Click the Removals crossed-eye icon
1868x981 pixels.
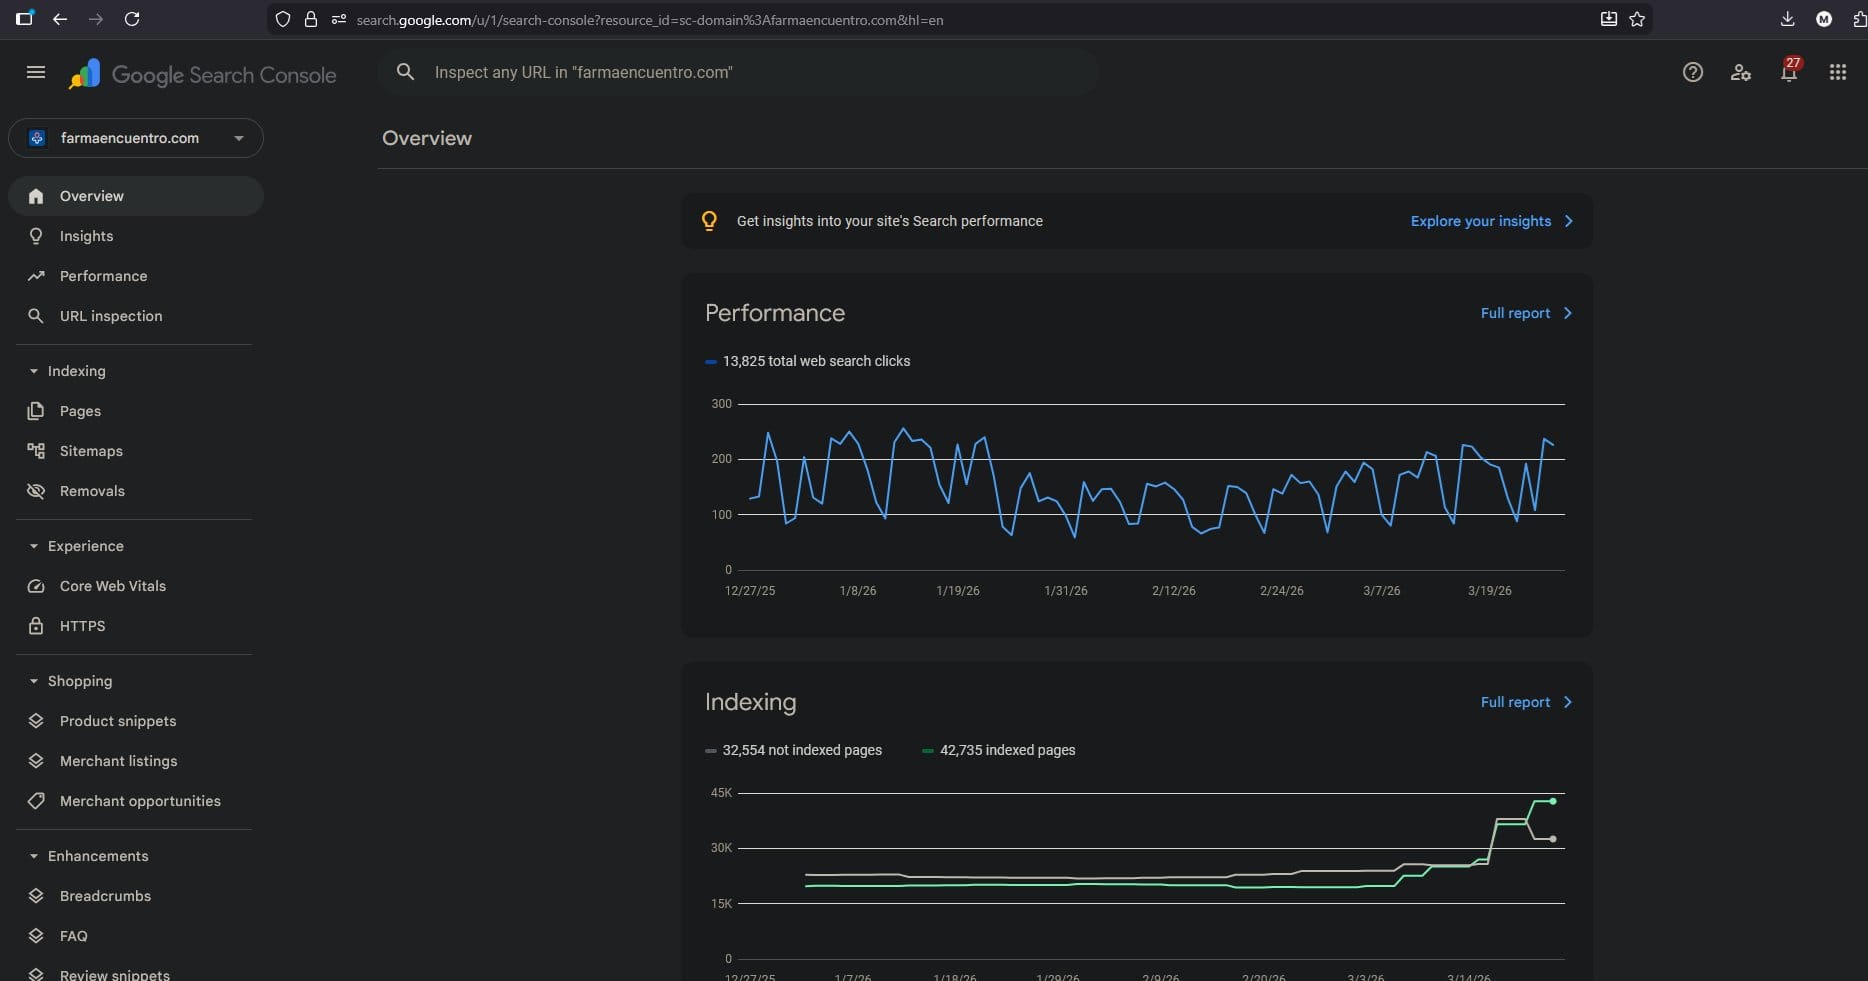pos(36,491)
